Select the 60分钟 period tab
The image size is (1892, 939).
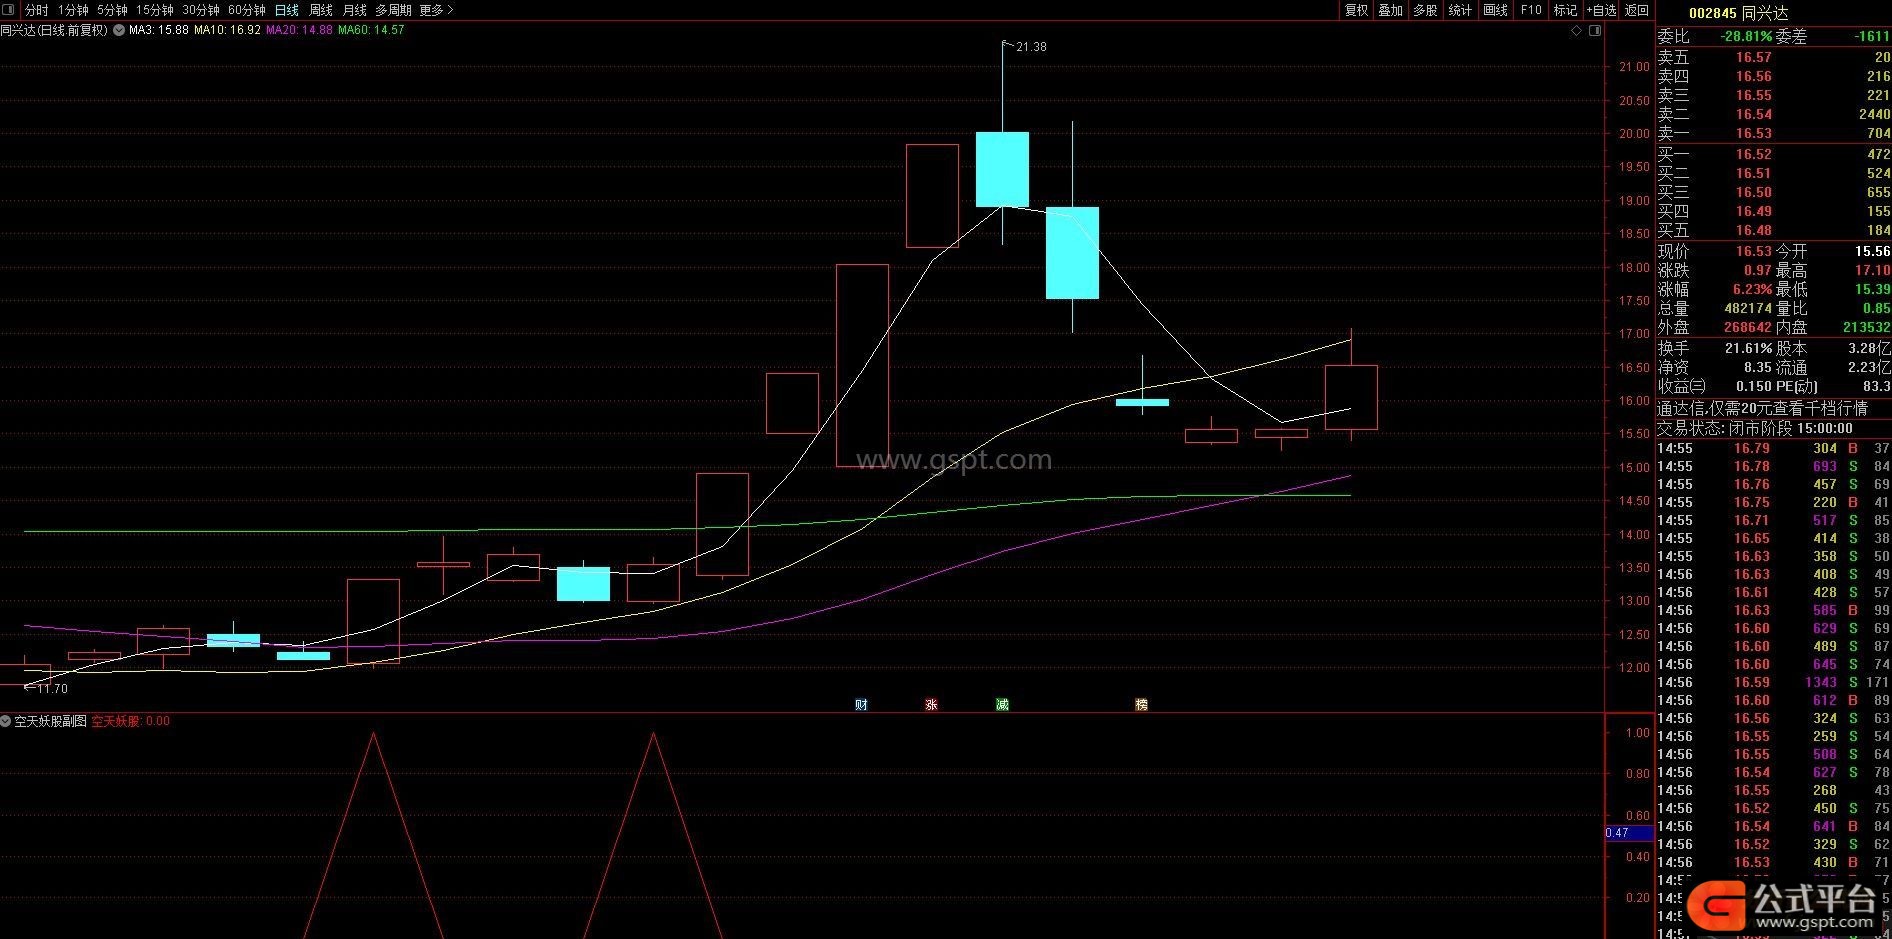(x=247, y=10)
